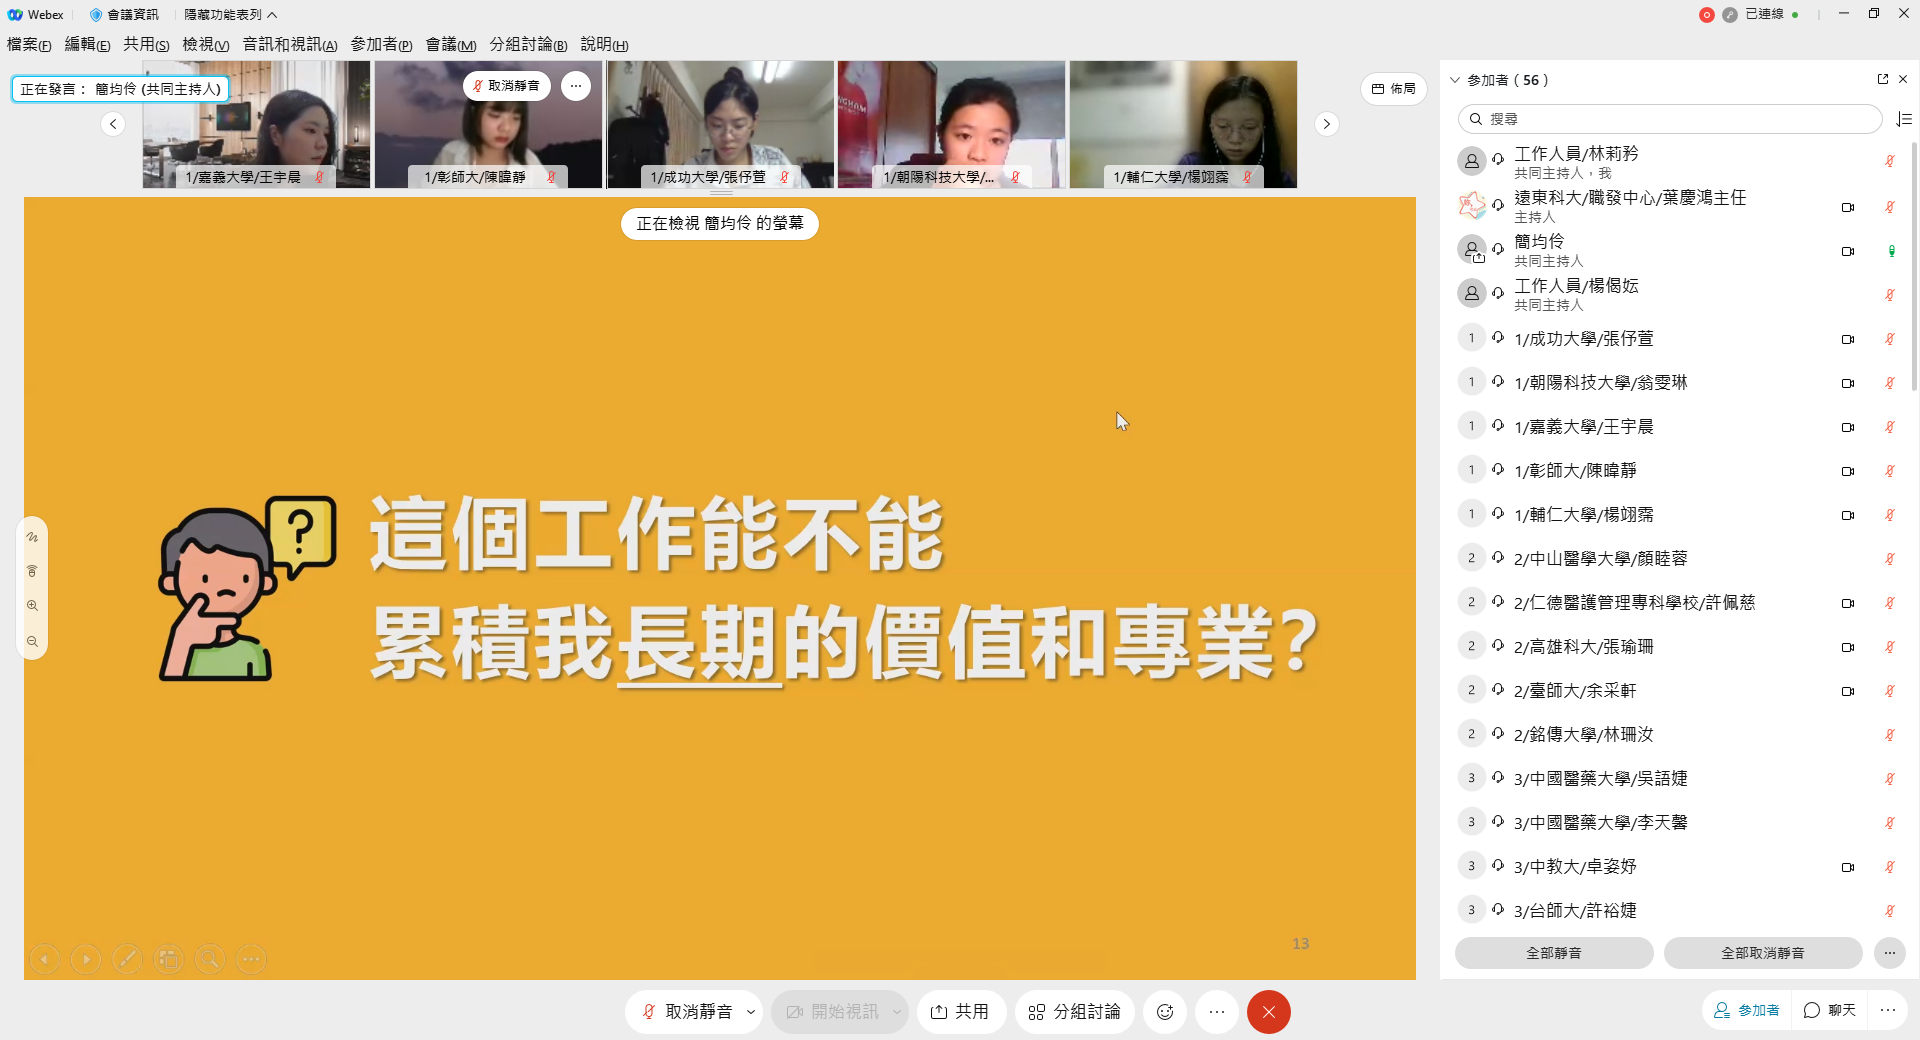Viewport: 1920px width, 1040px height.
Task: Click the sort participants icon
Action: tap(1904, 119)
